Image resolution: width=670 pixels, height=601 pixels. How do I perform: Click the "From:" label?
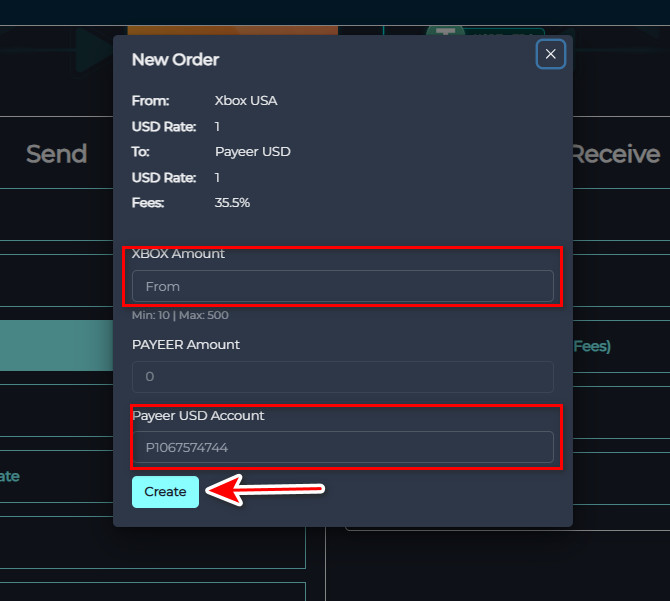[x=150, y=101]
